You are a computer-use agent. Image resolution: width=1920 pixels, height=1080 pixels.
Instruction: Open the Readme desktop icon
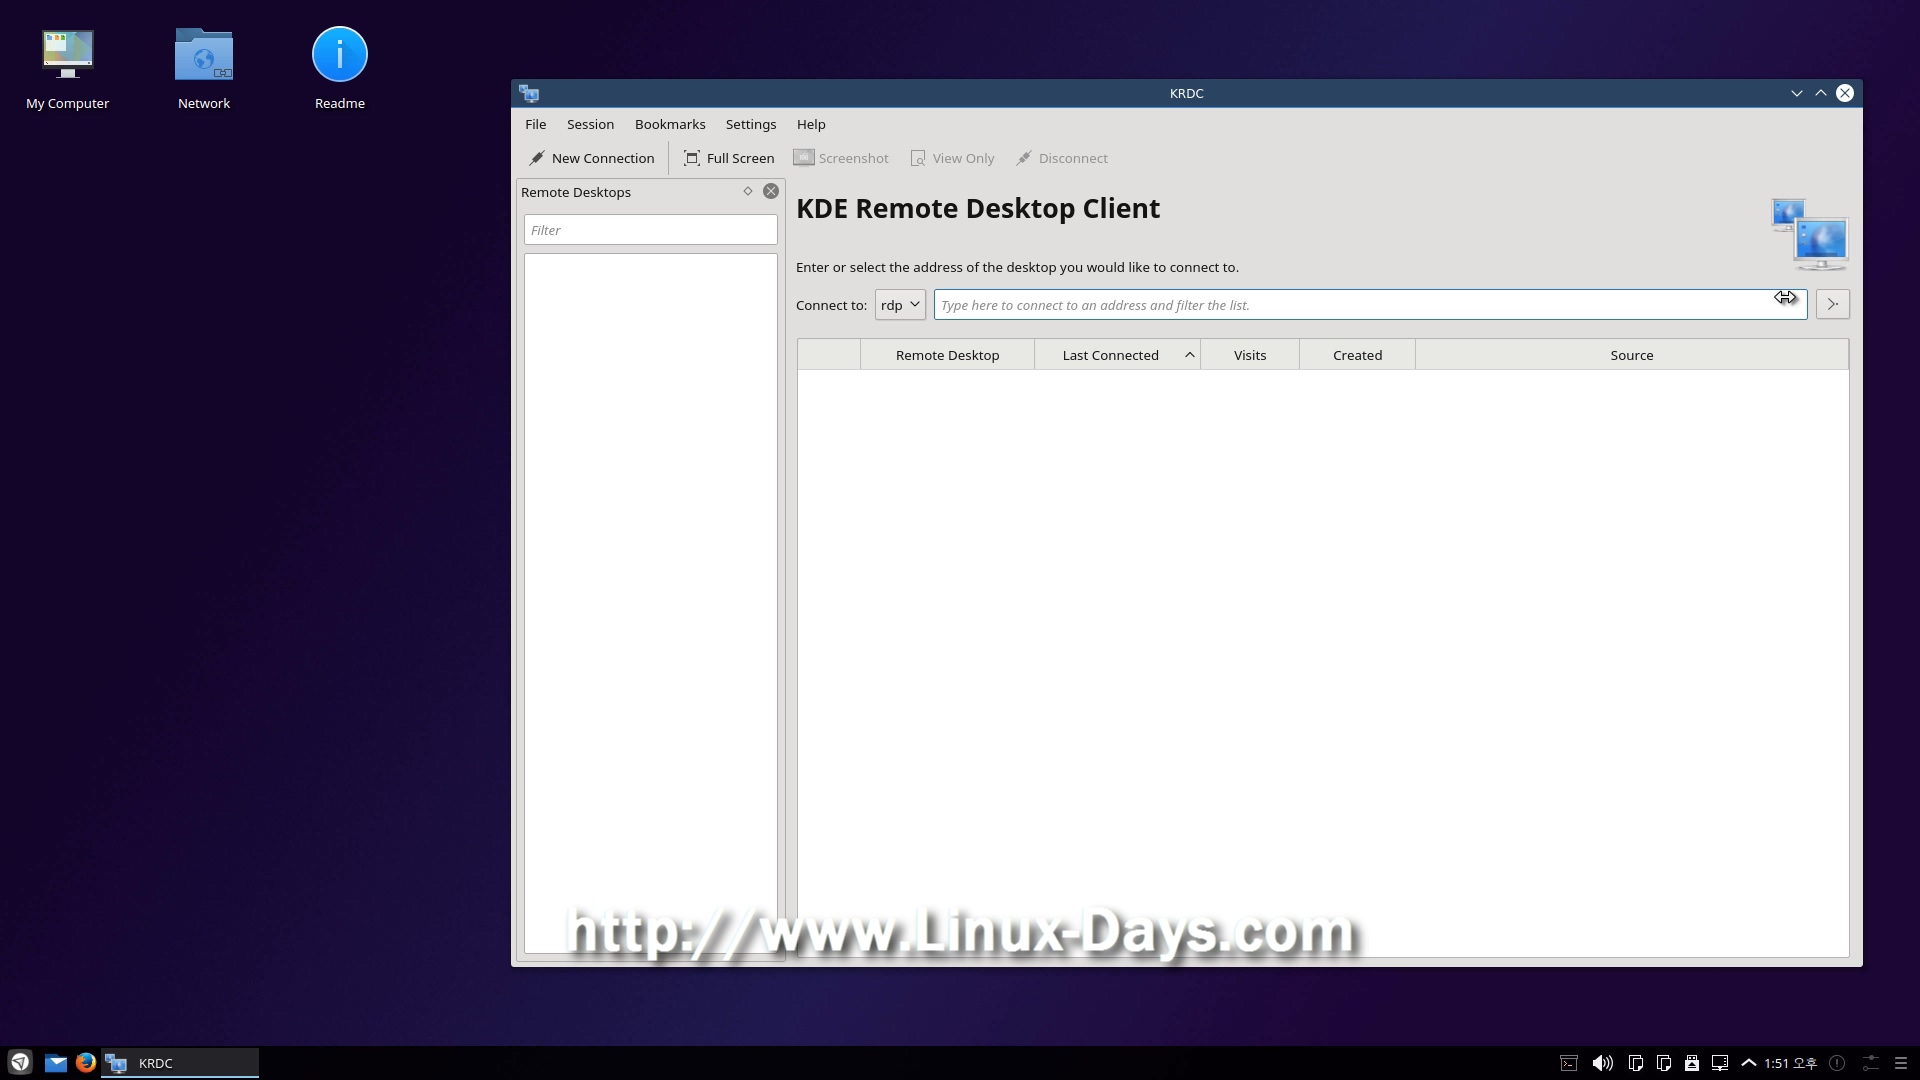tap(340, 68)
